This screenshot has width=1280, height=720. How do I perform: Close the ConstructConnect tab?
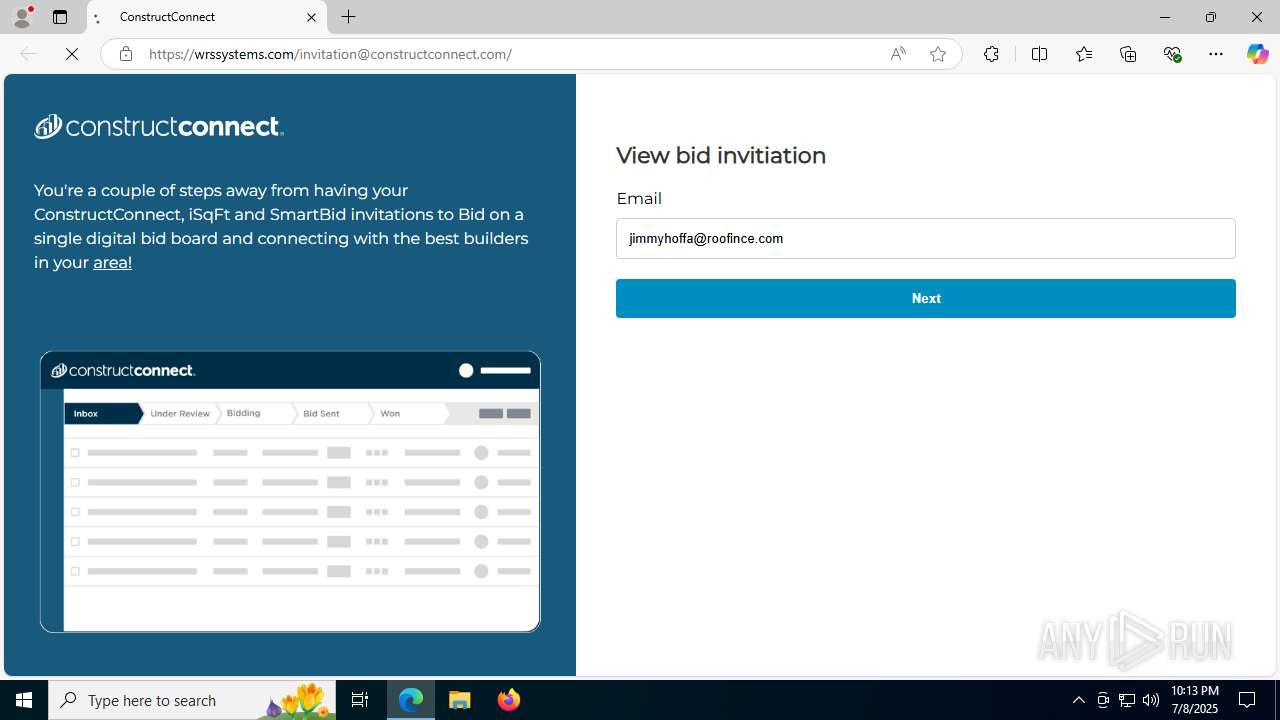(311, 17)
